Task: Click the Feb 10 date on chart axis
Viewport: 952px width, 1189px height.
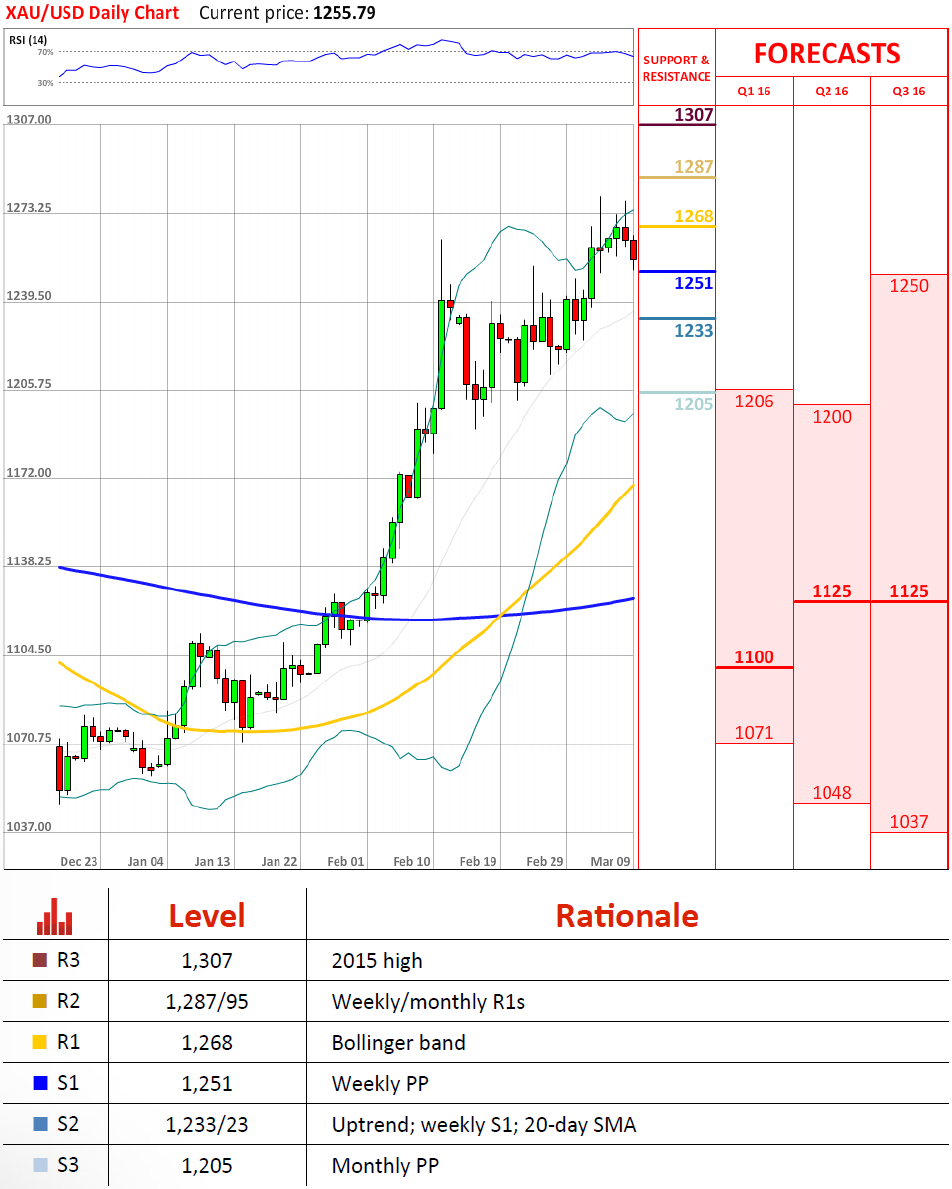Action: (413, 861)
